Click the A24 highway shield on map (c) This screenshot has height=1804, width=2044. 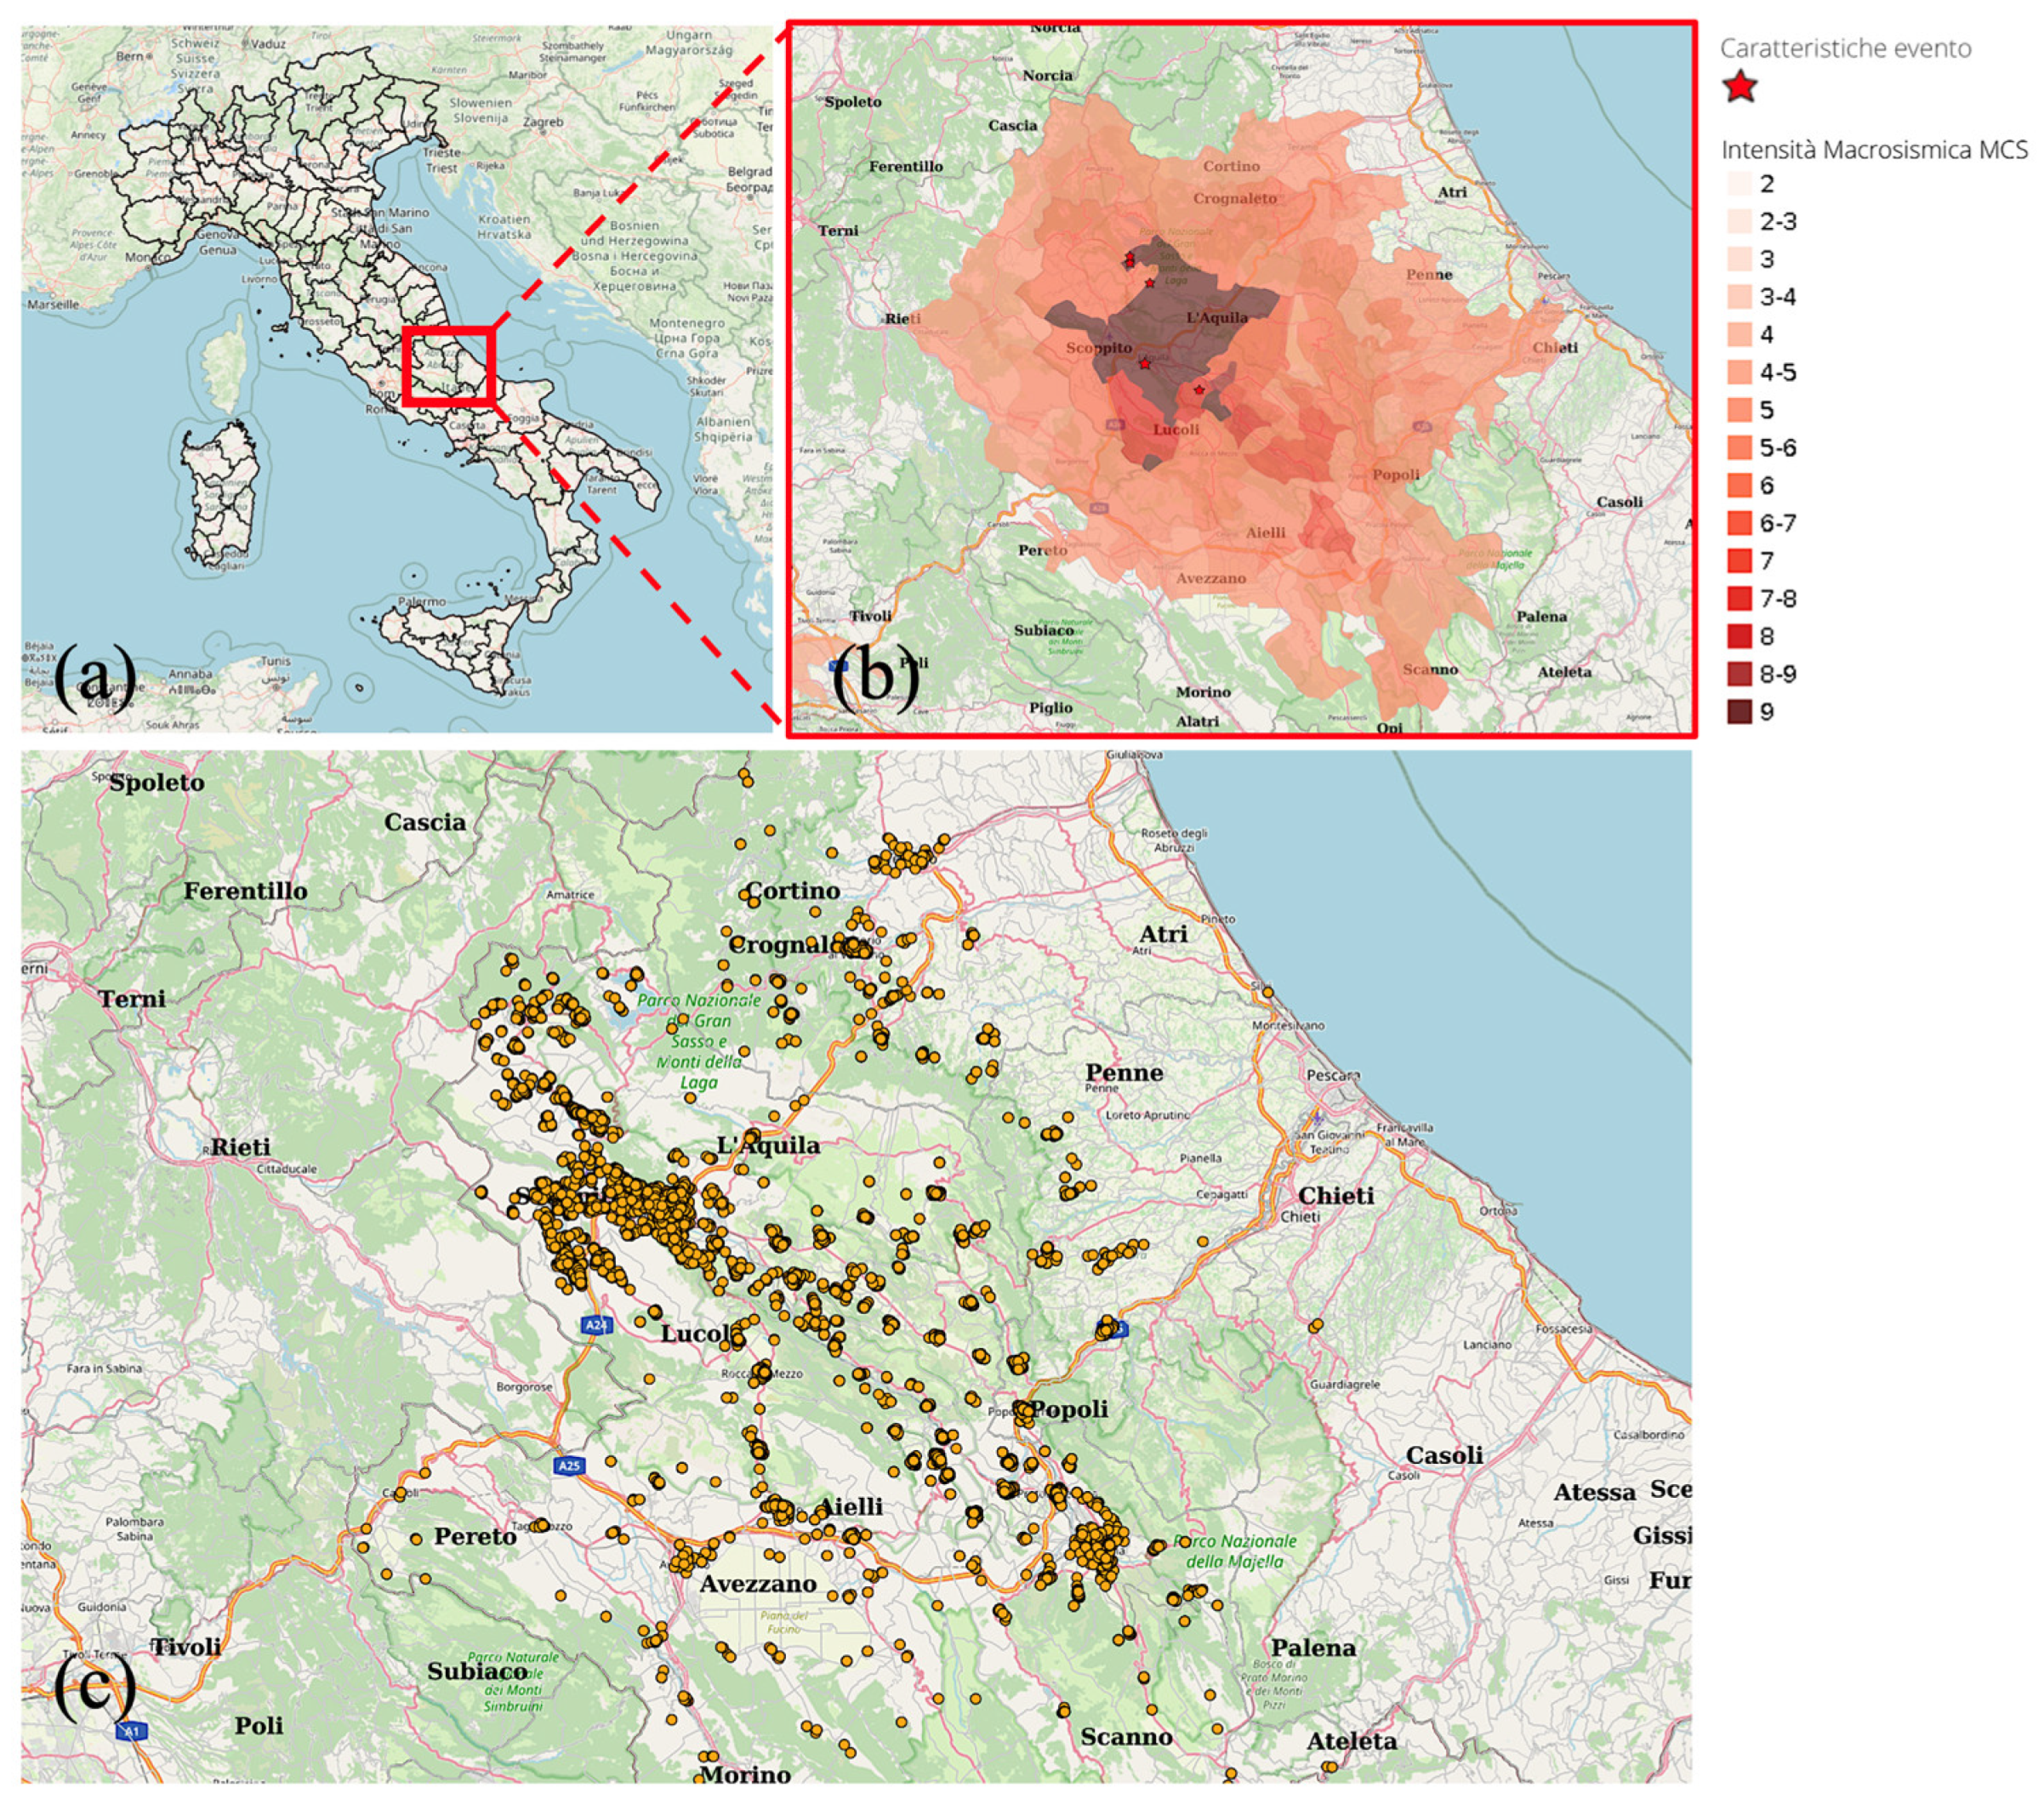tap(596, 1325)
